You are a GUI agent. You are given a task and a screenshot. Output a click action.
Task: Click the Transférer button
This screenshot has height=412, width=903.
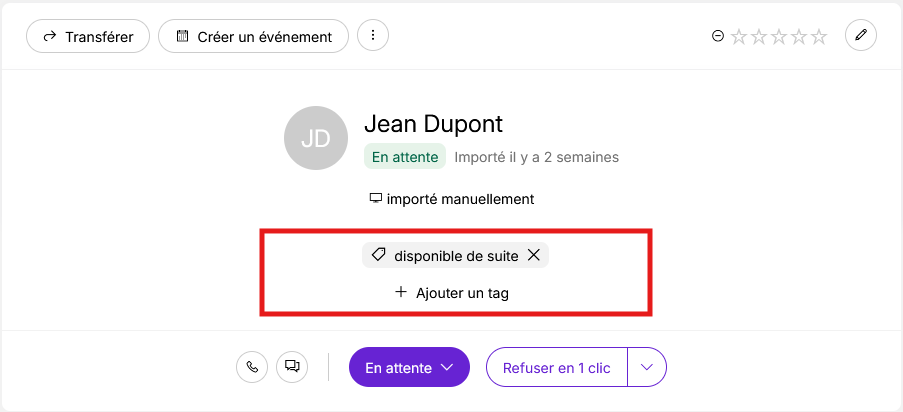[x=88, y=36]
